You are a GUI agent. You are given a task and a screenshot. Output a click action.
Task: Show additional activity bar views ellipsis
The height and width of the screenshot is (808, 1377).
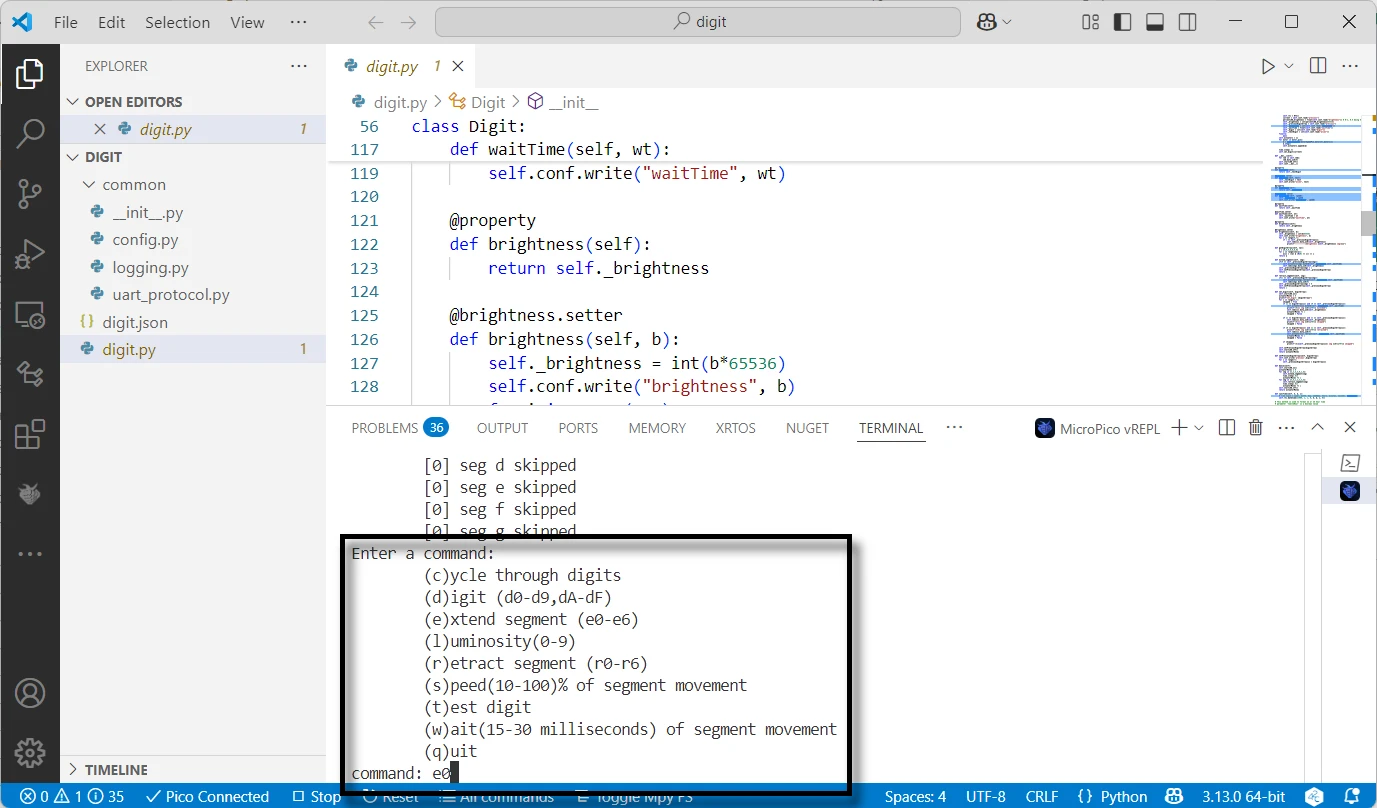coord(30,553)
